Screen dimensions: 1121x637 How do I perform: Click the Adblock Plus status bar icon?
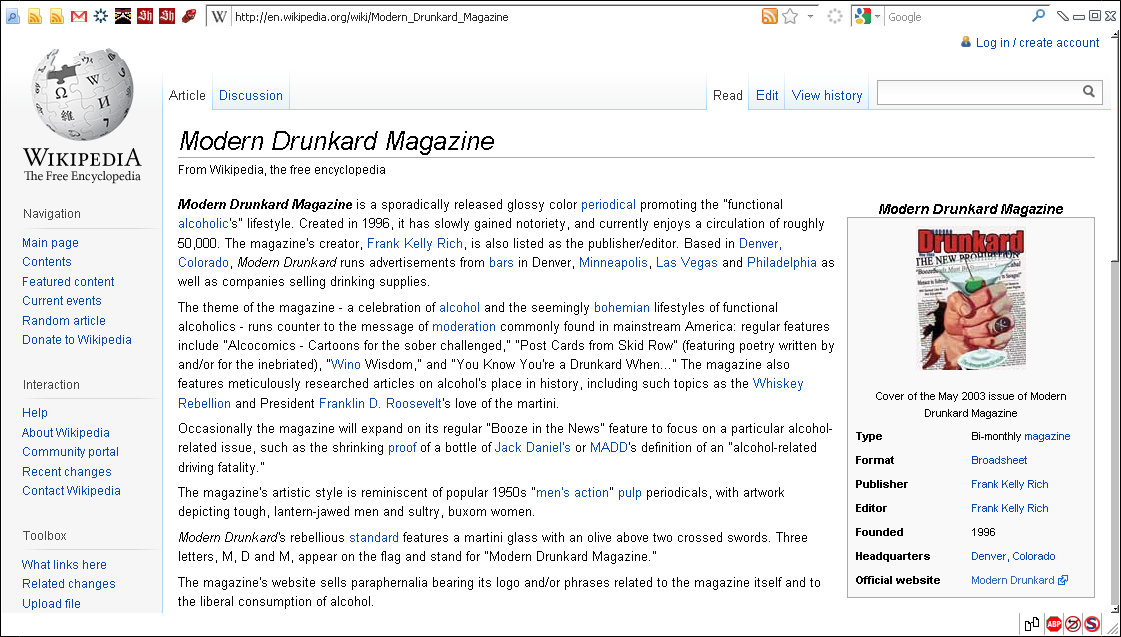coord(1053,624)
